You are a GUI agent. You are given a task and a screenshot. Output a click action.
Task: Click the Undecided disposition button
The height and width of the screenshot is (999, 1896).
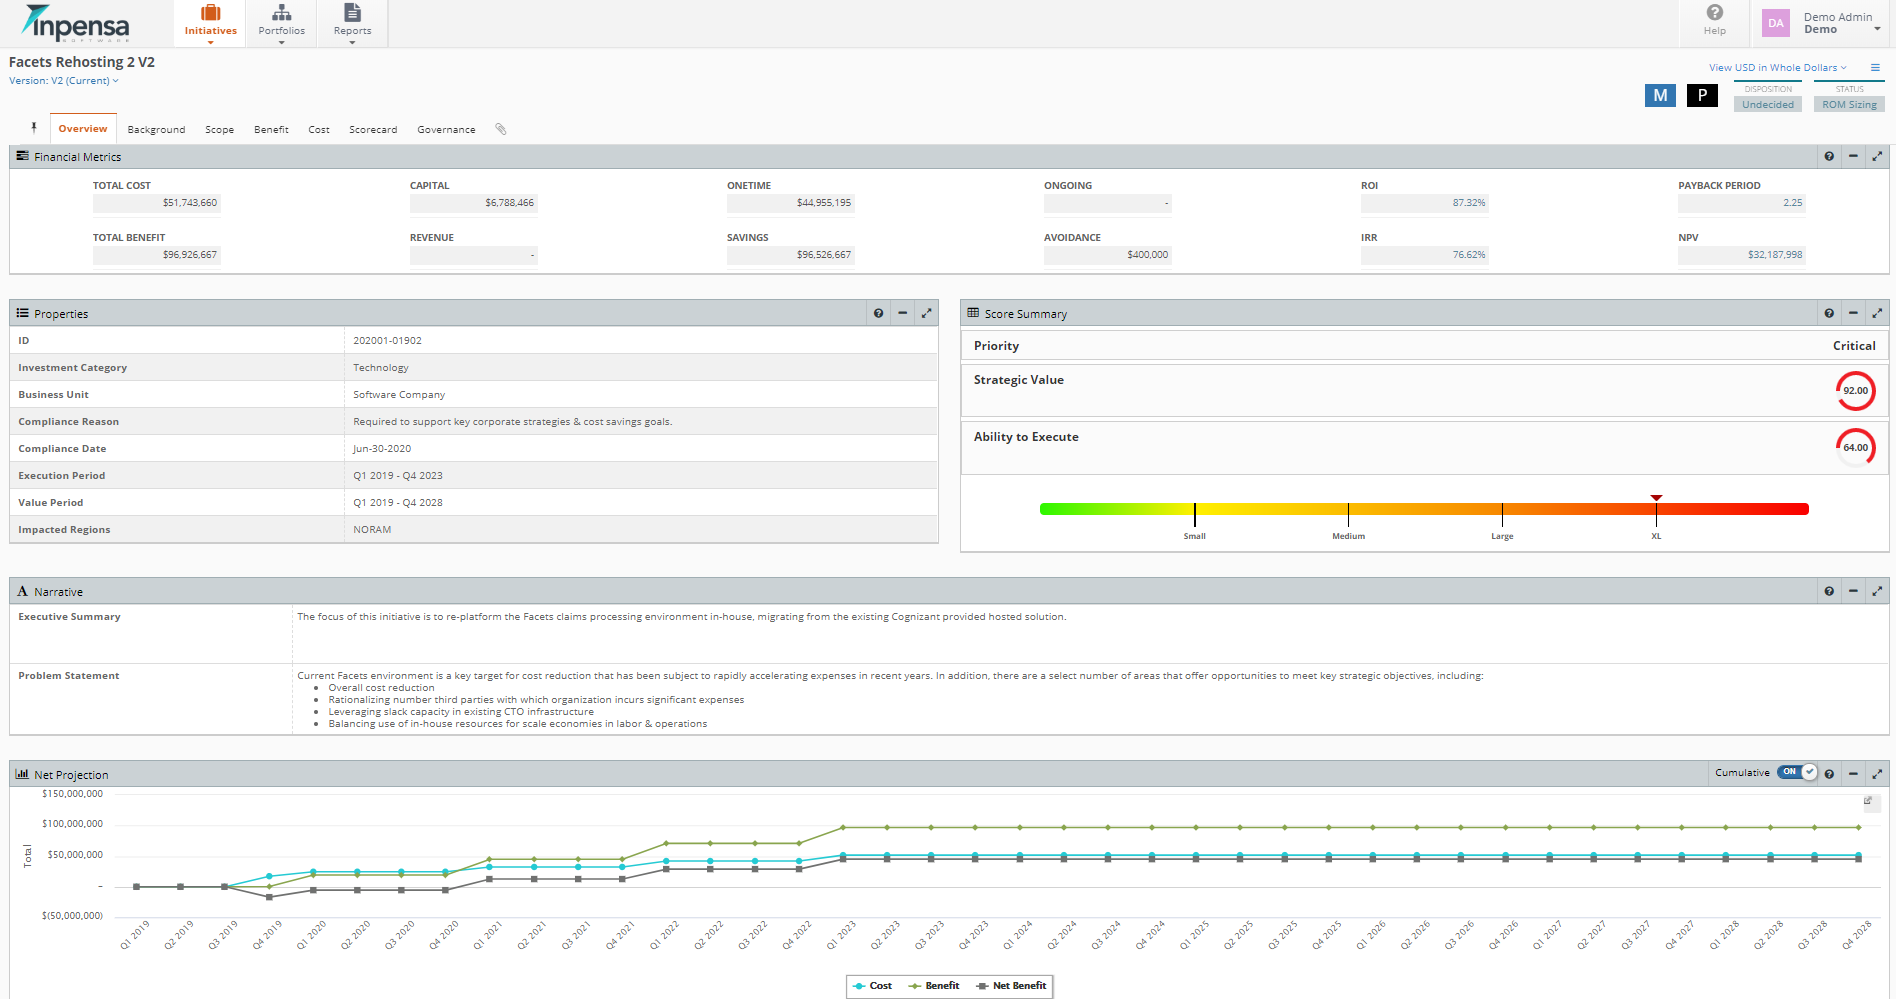(x=1767, y=104)
